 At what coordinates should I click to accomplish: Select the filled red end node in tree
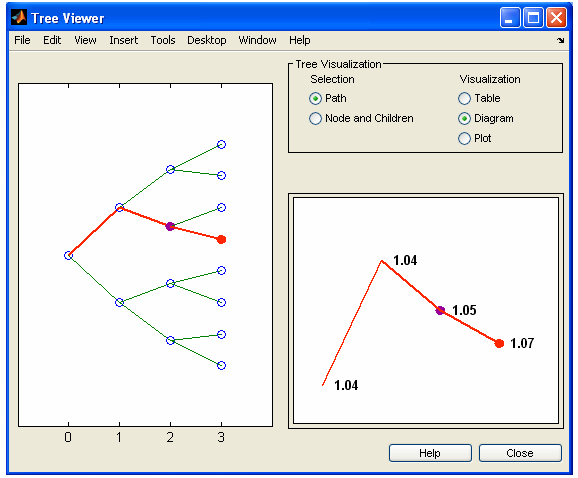point(221,240)
